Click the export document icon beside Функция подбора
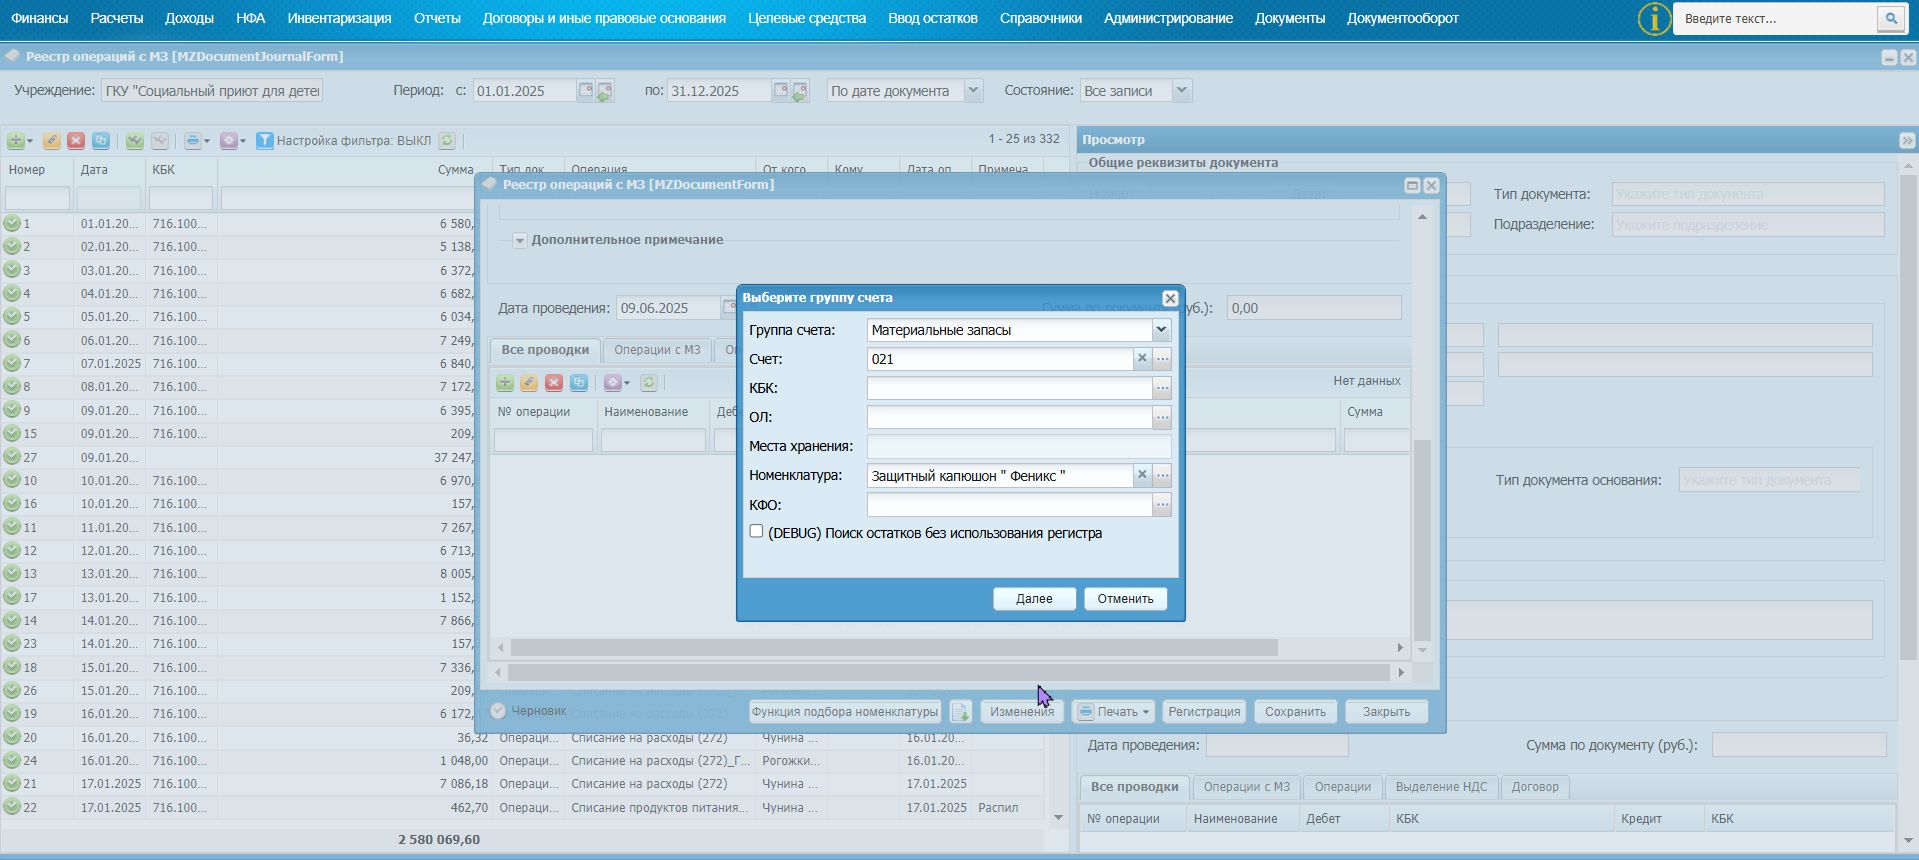Viewport: 1919px width, 860px height. click(x=960, y=712)
